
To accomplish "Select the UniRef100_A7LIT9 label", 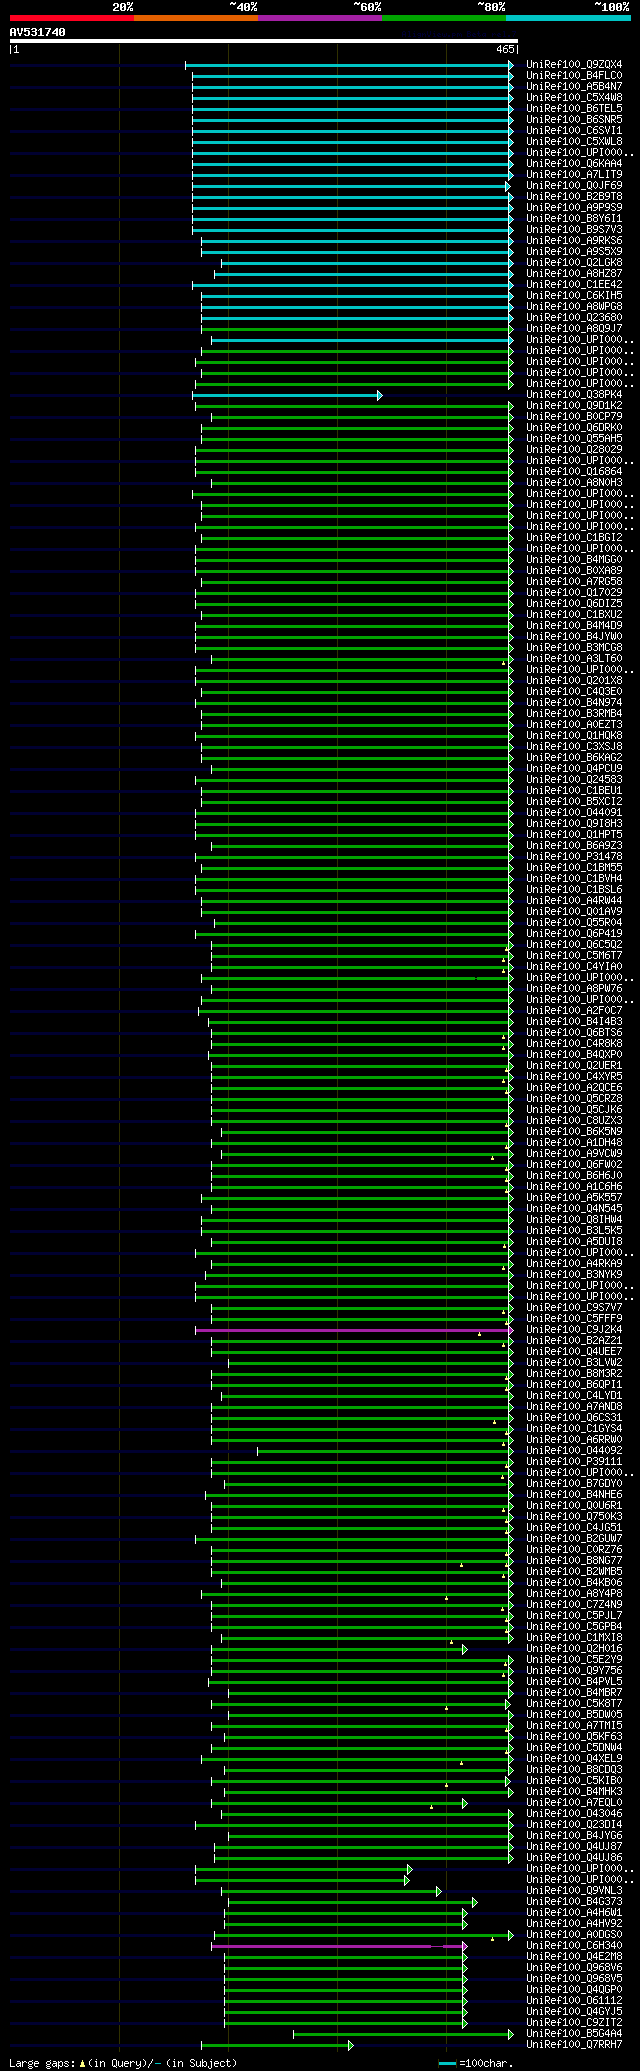I will point(574,175).
